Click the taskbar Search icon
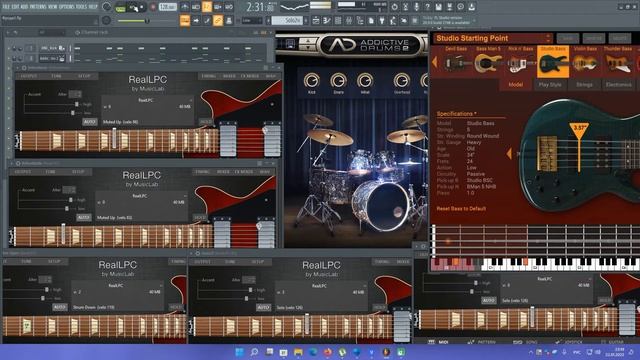 [254, 352]
